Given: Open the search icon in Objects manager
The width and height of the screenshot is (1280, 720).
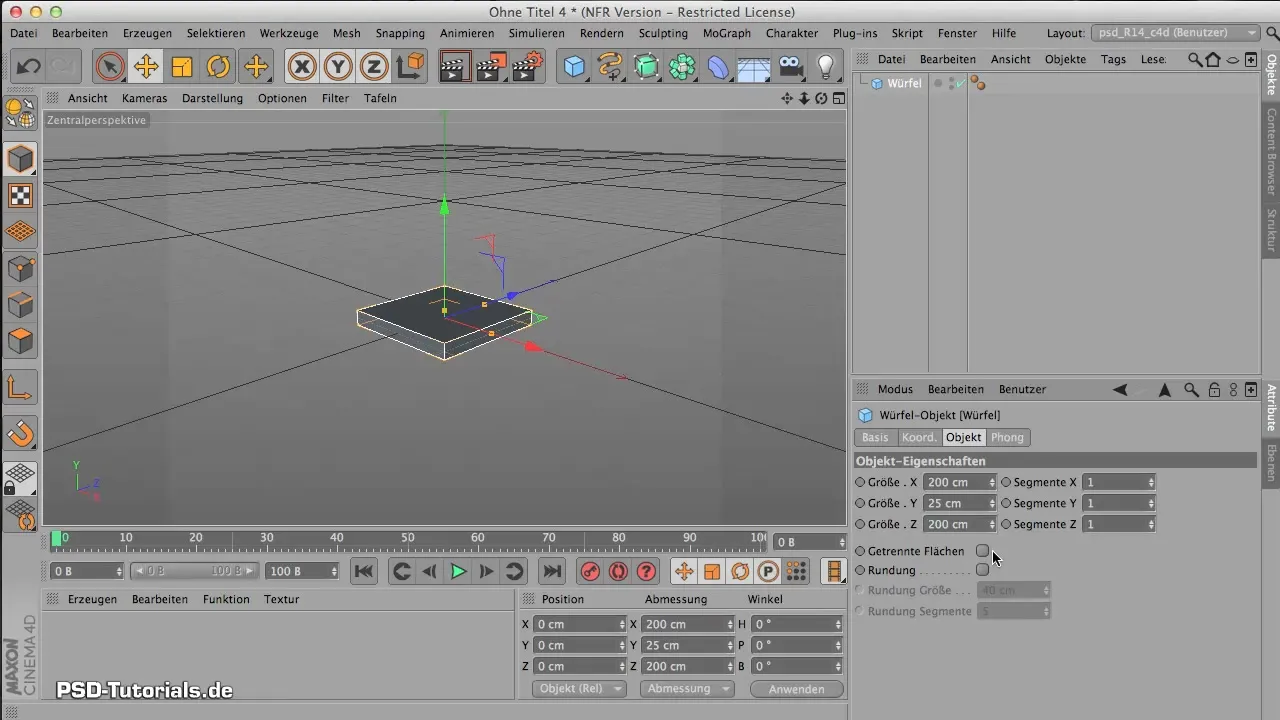Looking at the screenshot, I should click(x=1195, y=59).
